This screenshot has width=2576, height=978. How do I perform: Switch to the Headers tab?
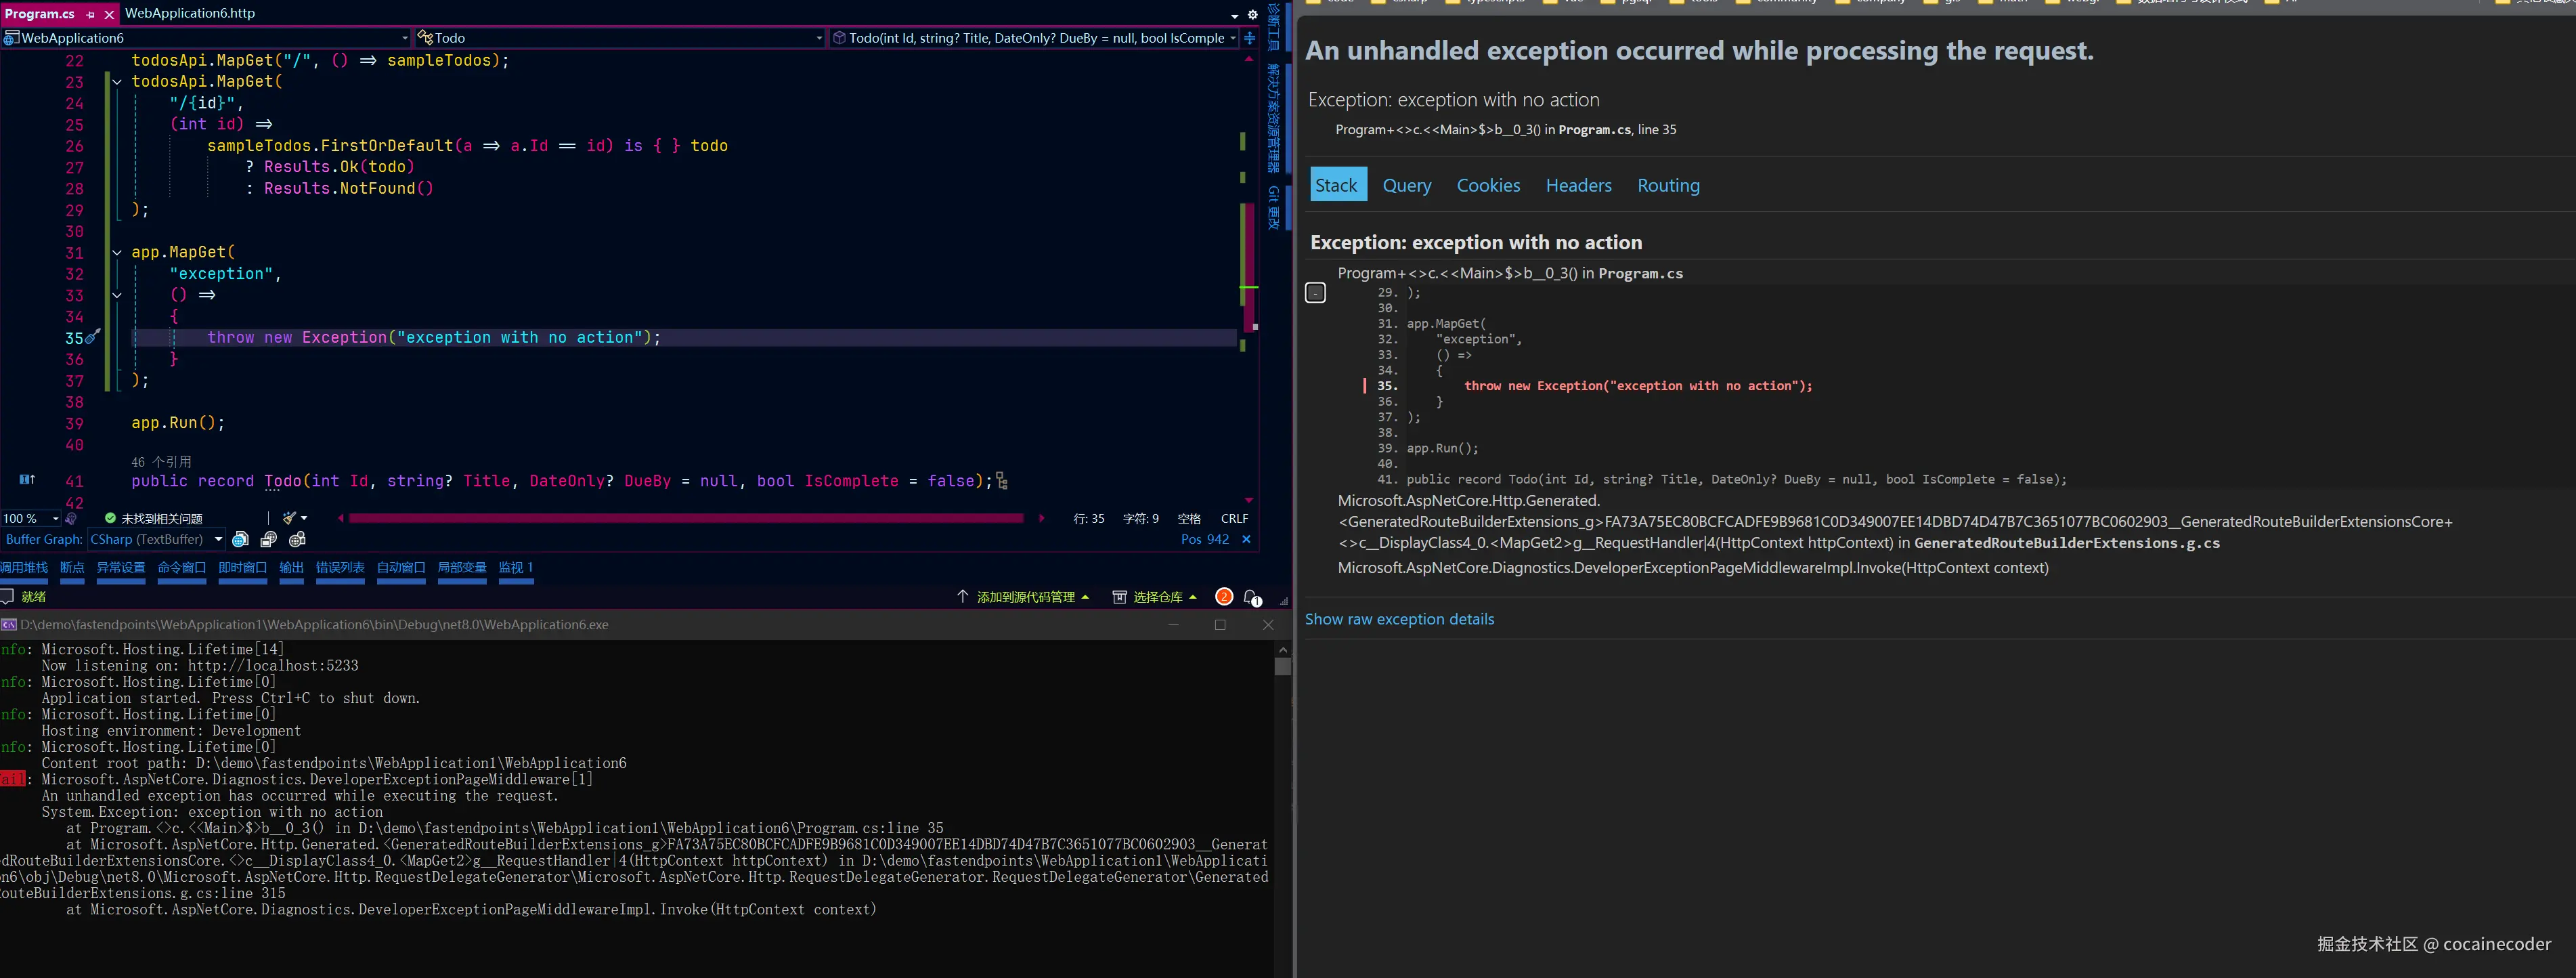[1578, 186]
